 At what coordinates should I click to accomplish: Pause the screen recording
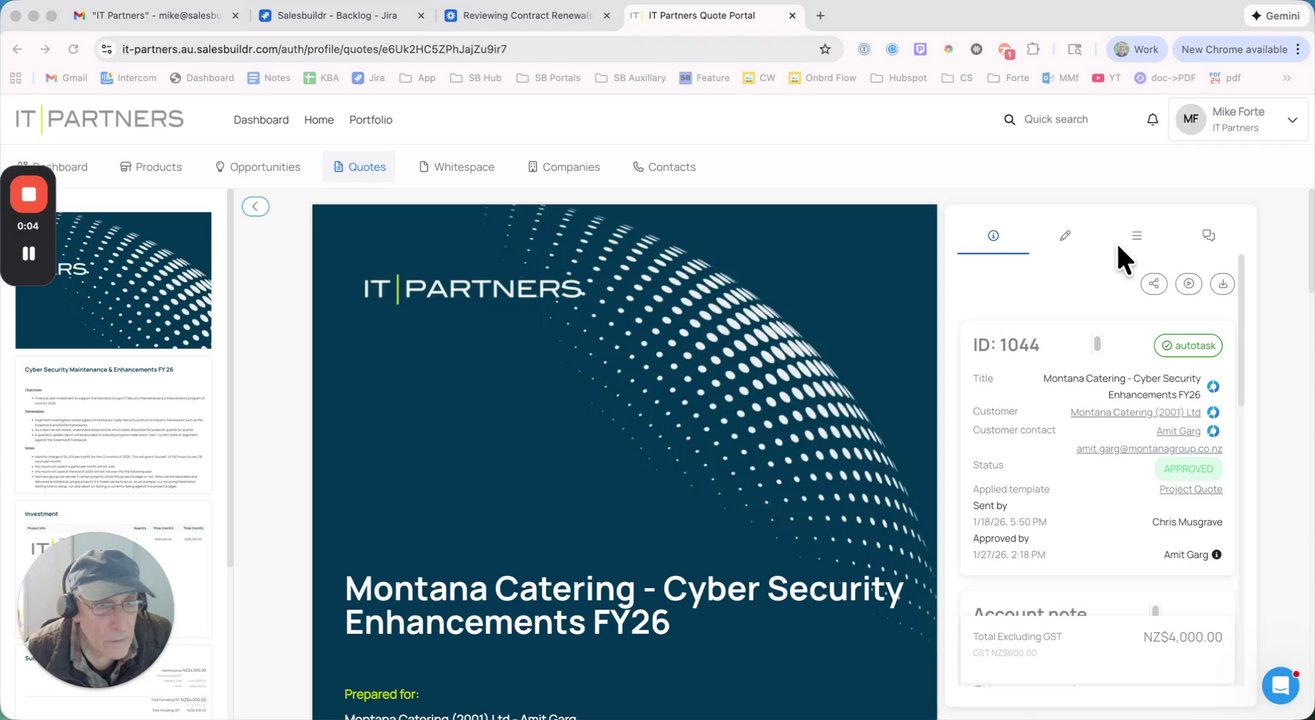coord(29,254)
